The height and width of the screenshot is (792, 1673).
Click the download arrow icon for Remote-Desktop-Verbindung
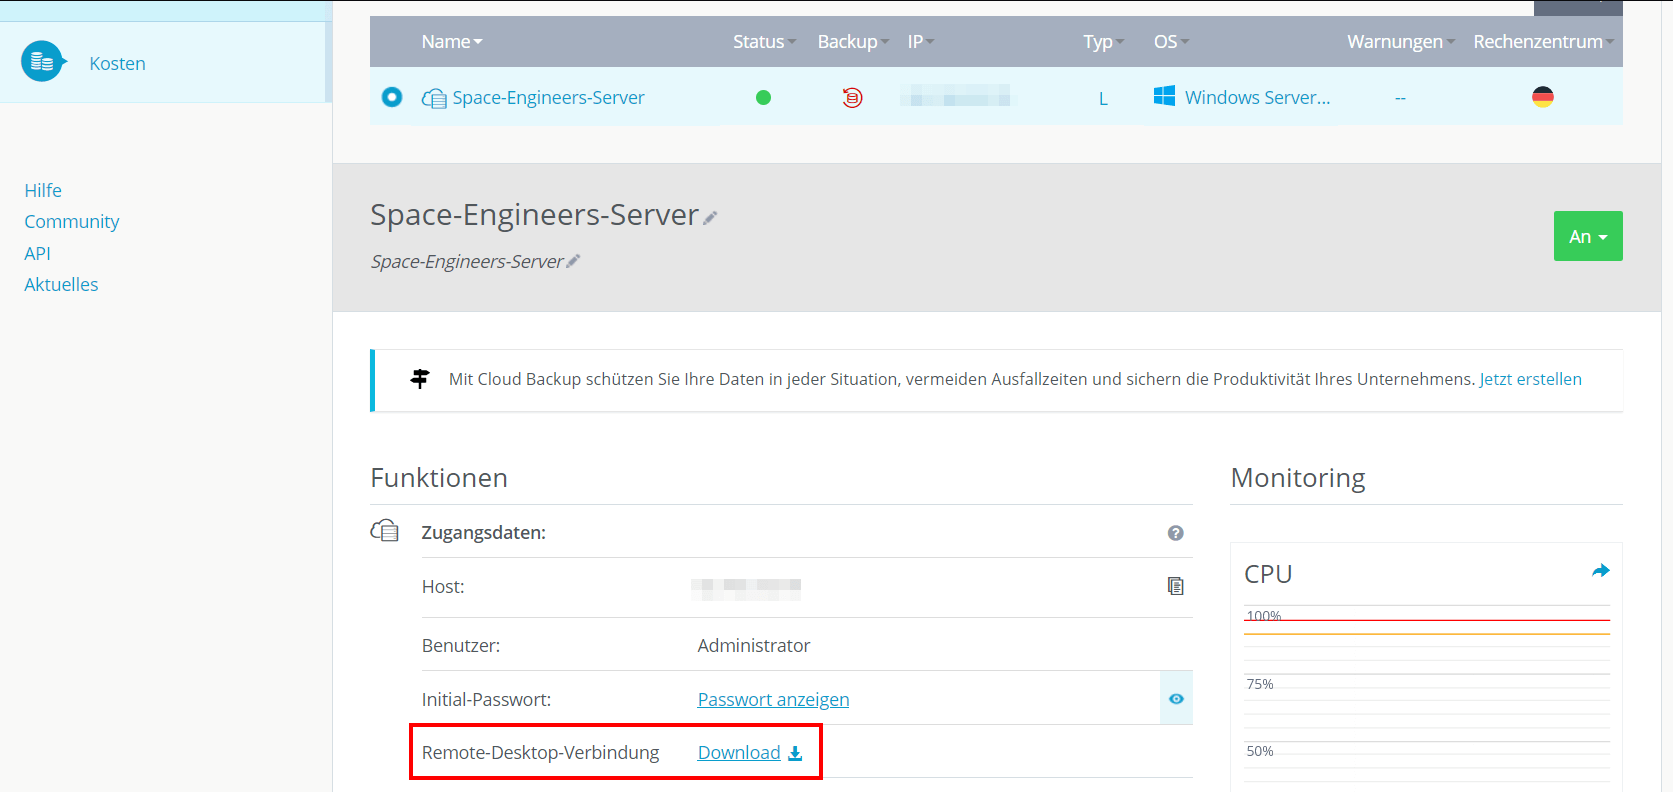point(795,753)
